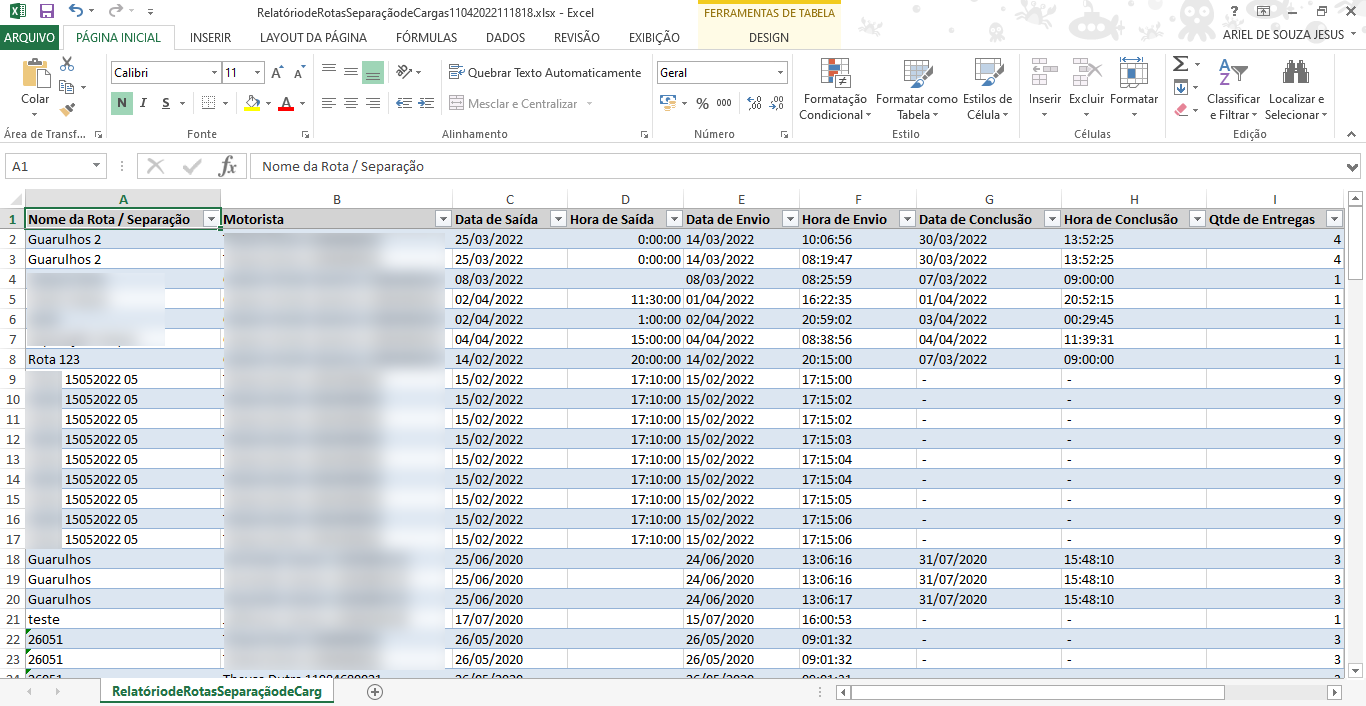Open Formatação Condicional
Image resolution: width=1366 pixels, height=706 pixels.
pos(833,90)
